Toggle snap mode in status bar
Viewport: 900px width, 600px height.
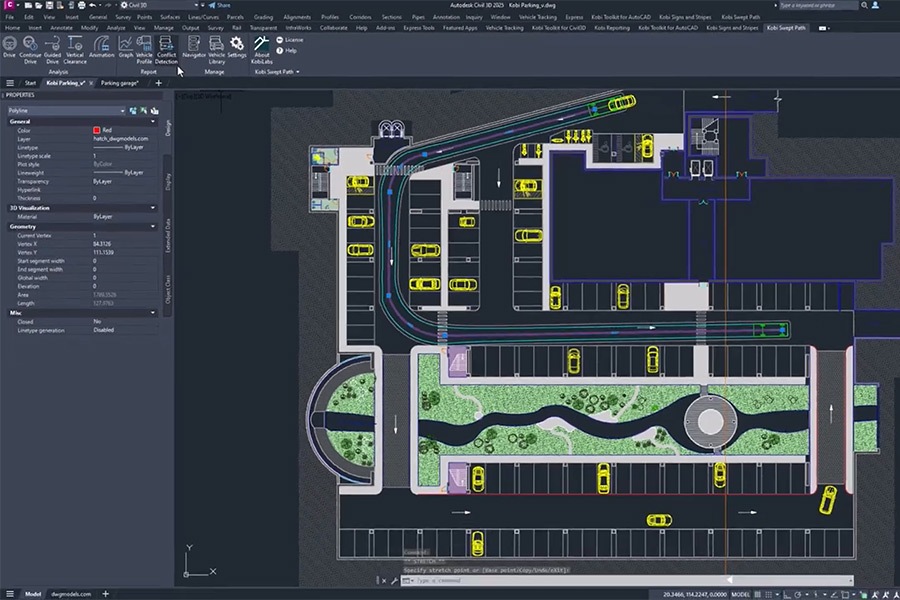[x=769, y=595]
